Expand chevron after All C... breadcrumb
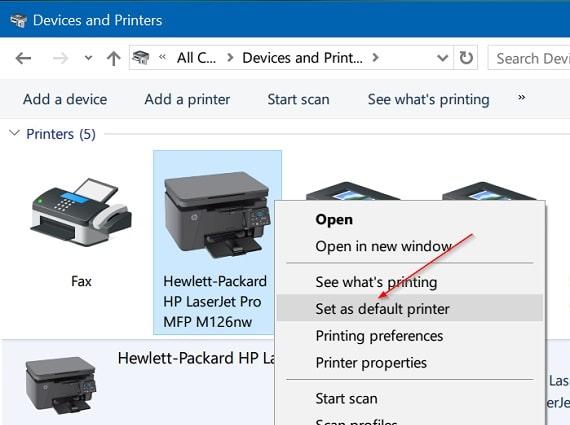Image resolution: width=570 pixels, height=425 pixels. click(229, 57)
